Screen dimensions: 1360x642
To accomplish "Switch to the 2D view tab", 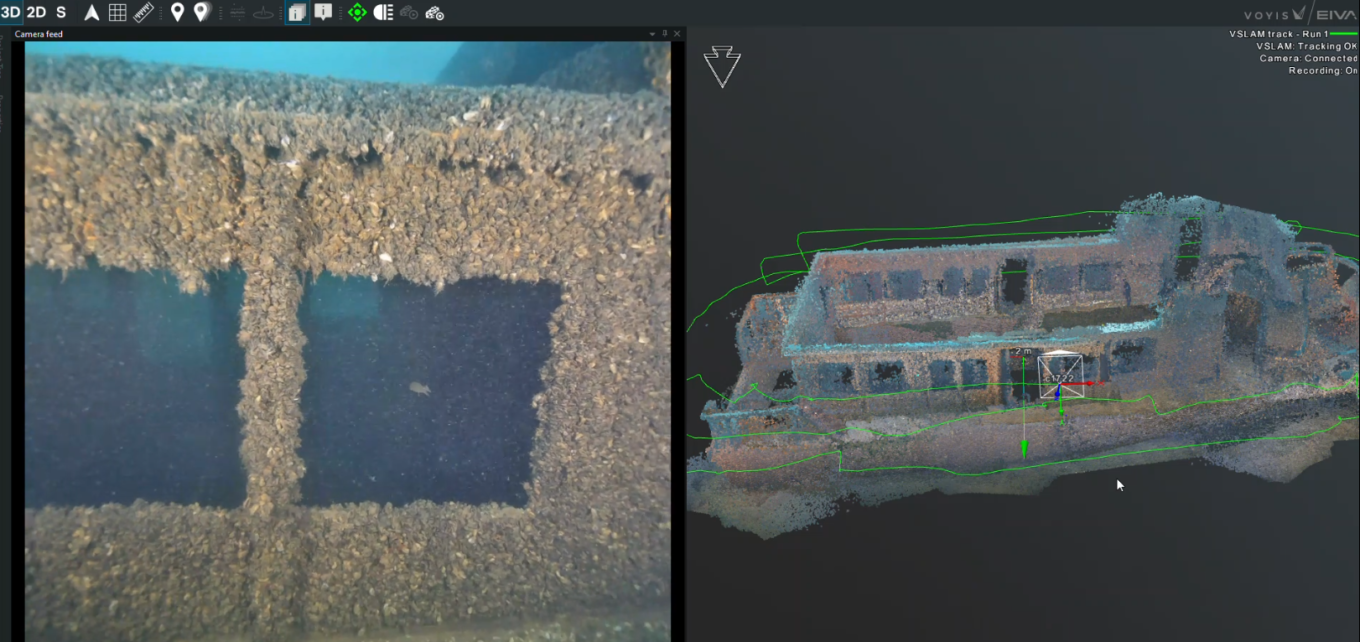I will 35,13.
